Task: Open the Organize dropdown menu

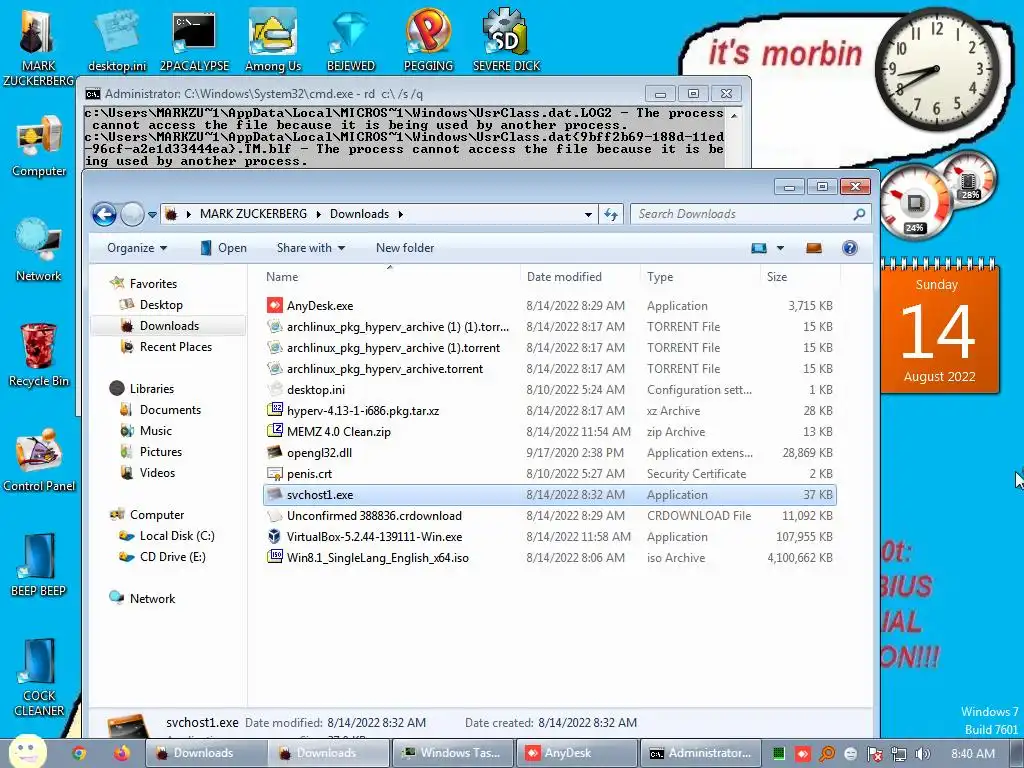Action: (x=137, y=248)
